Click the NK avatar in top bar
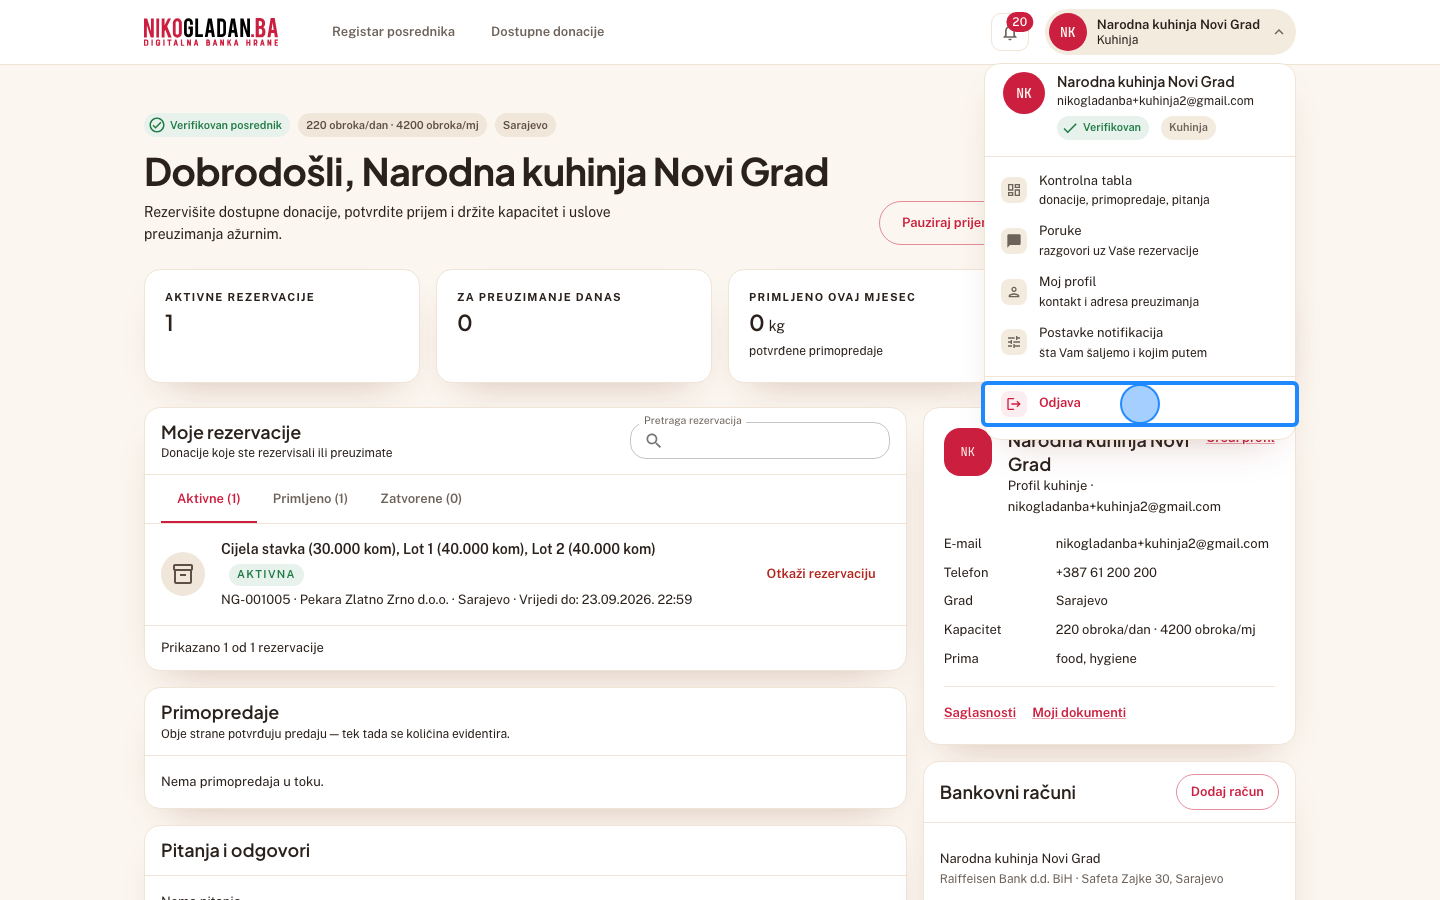Image resolution: width=1440 pixels, height=900 pixels. 1068,32
